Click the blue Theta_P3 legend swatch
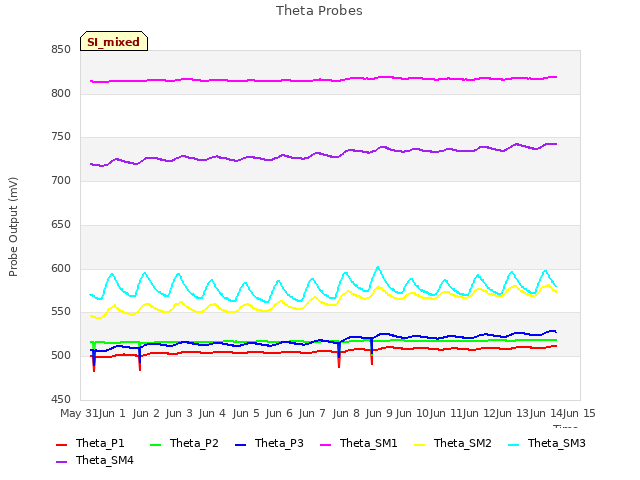The height and width of the screenshot is (480, 640). click(x=240, y=444)
